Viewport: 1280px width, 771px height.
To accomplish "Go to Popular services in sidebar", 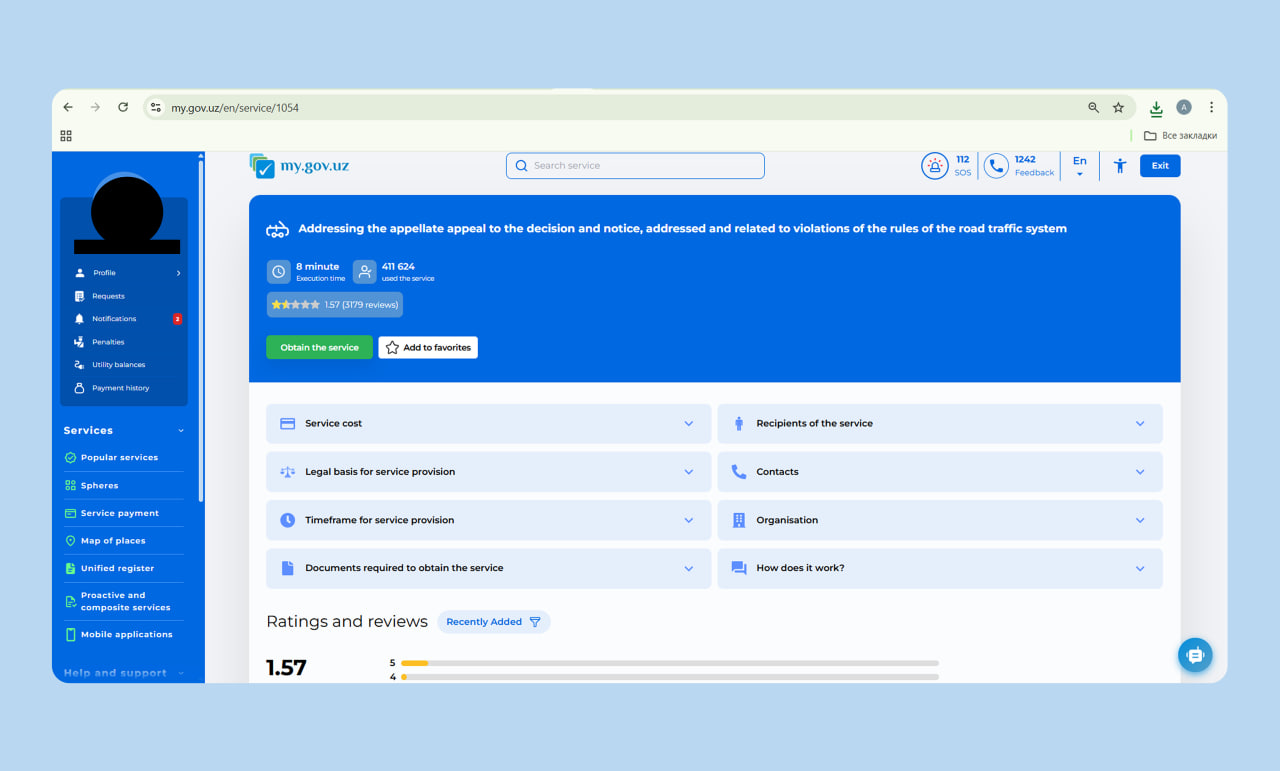I will click(x=119, y=458).
